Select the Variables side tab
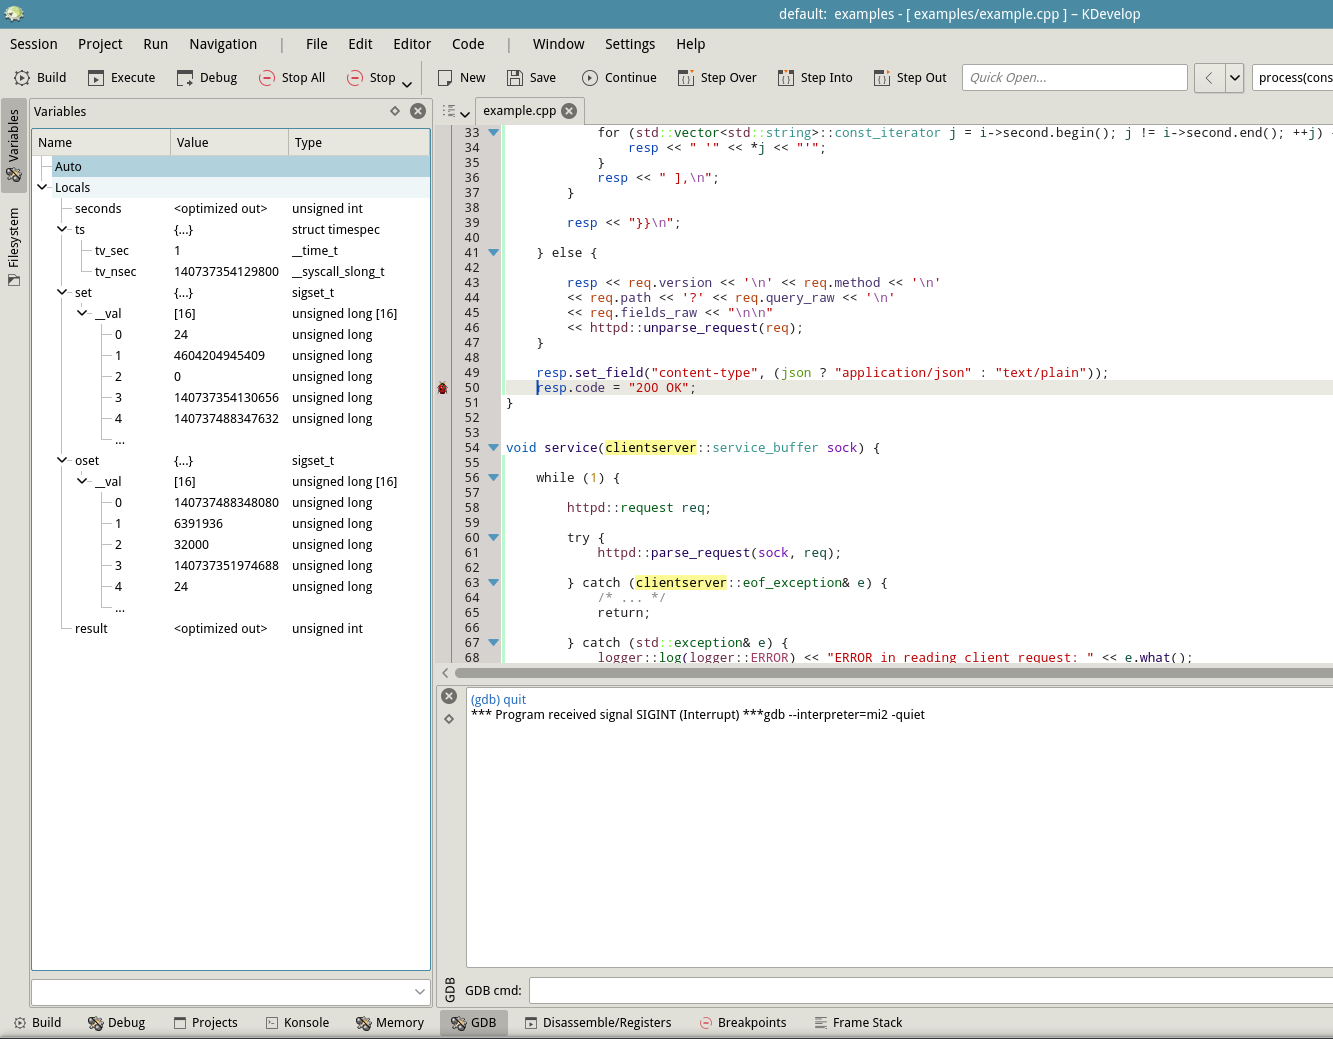 [14, 145]
